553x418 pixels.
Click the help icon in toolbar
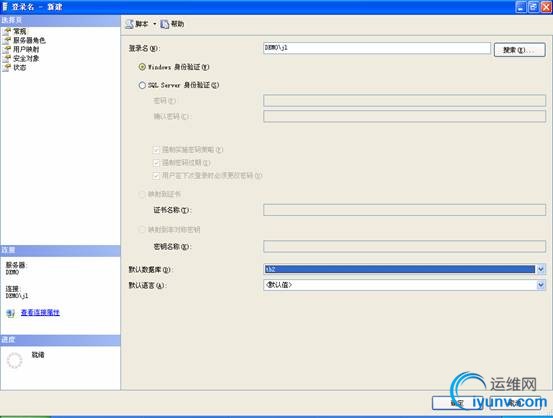[x=165, y=24]
